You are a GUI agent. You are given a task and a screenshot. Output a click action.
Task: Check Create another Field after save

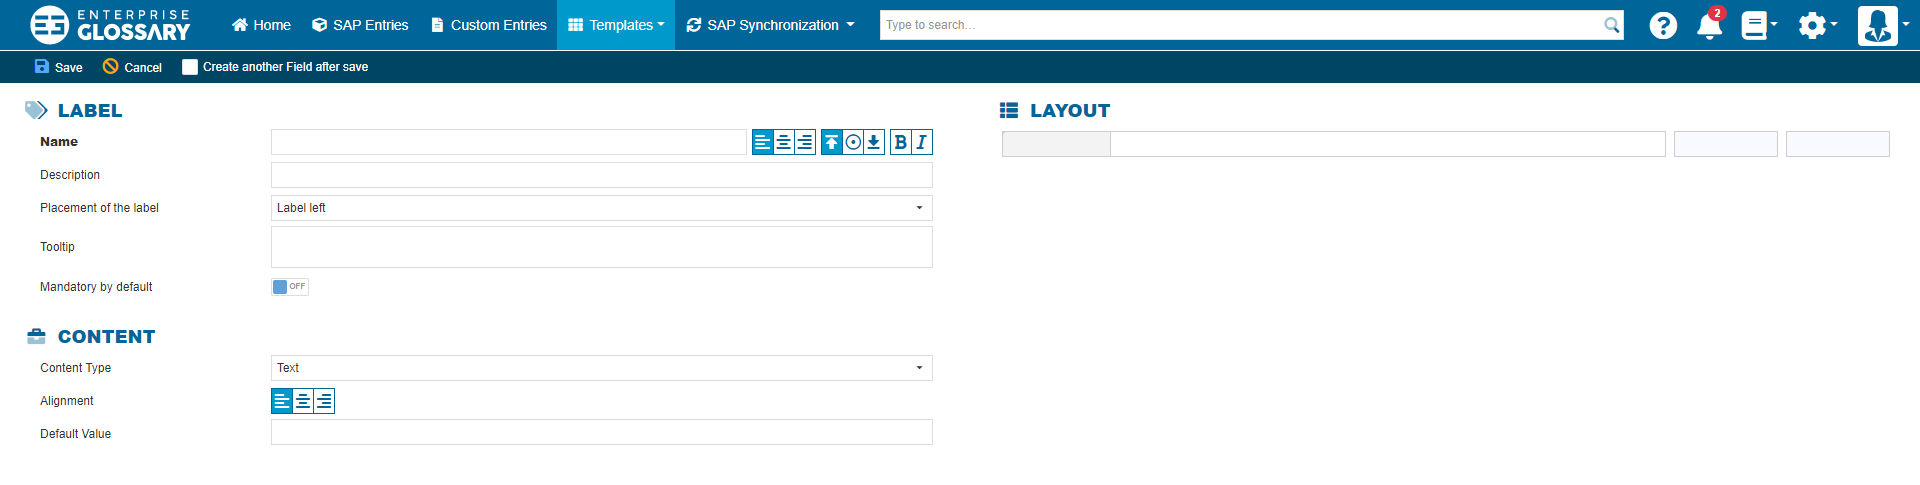click(190, 67)
